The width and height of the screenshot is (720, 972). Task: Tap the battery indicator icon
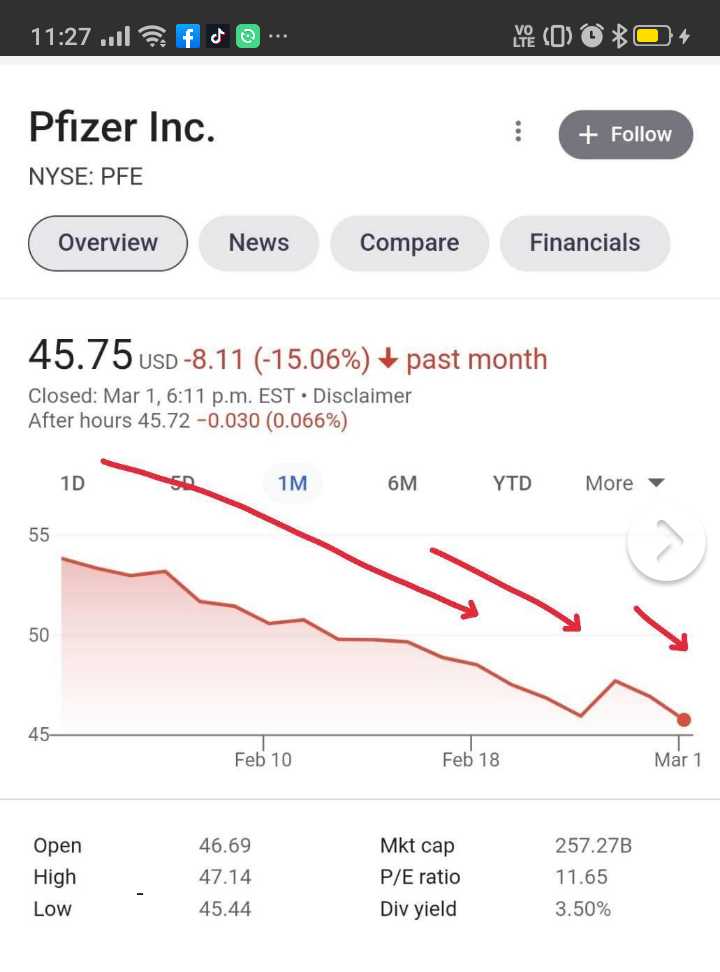(x=653, y=36)
